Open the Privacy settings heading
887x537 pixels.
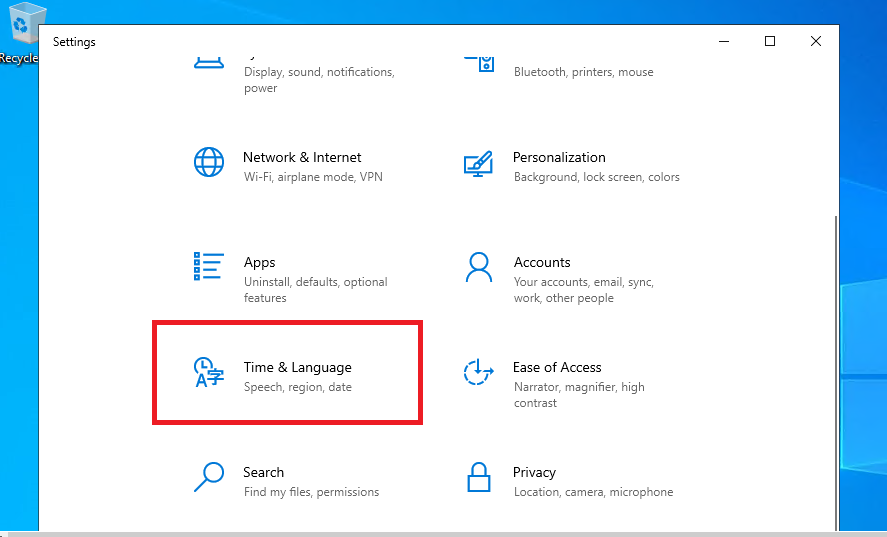(x=535, y=472)
